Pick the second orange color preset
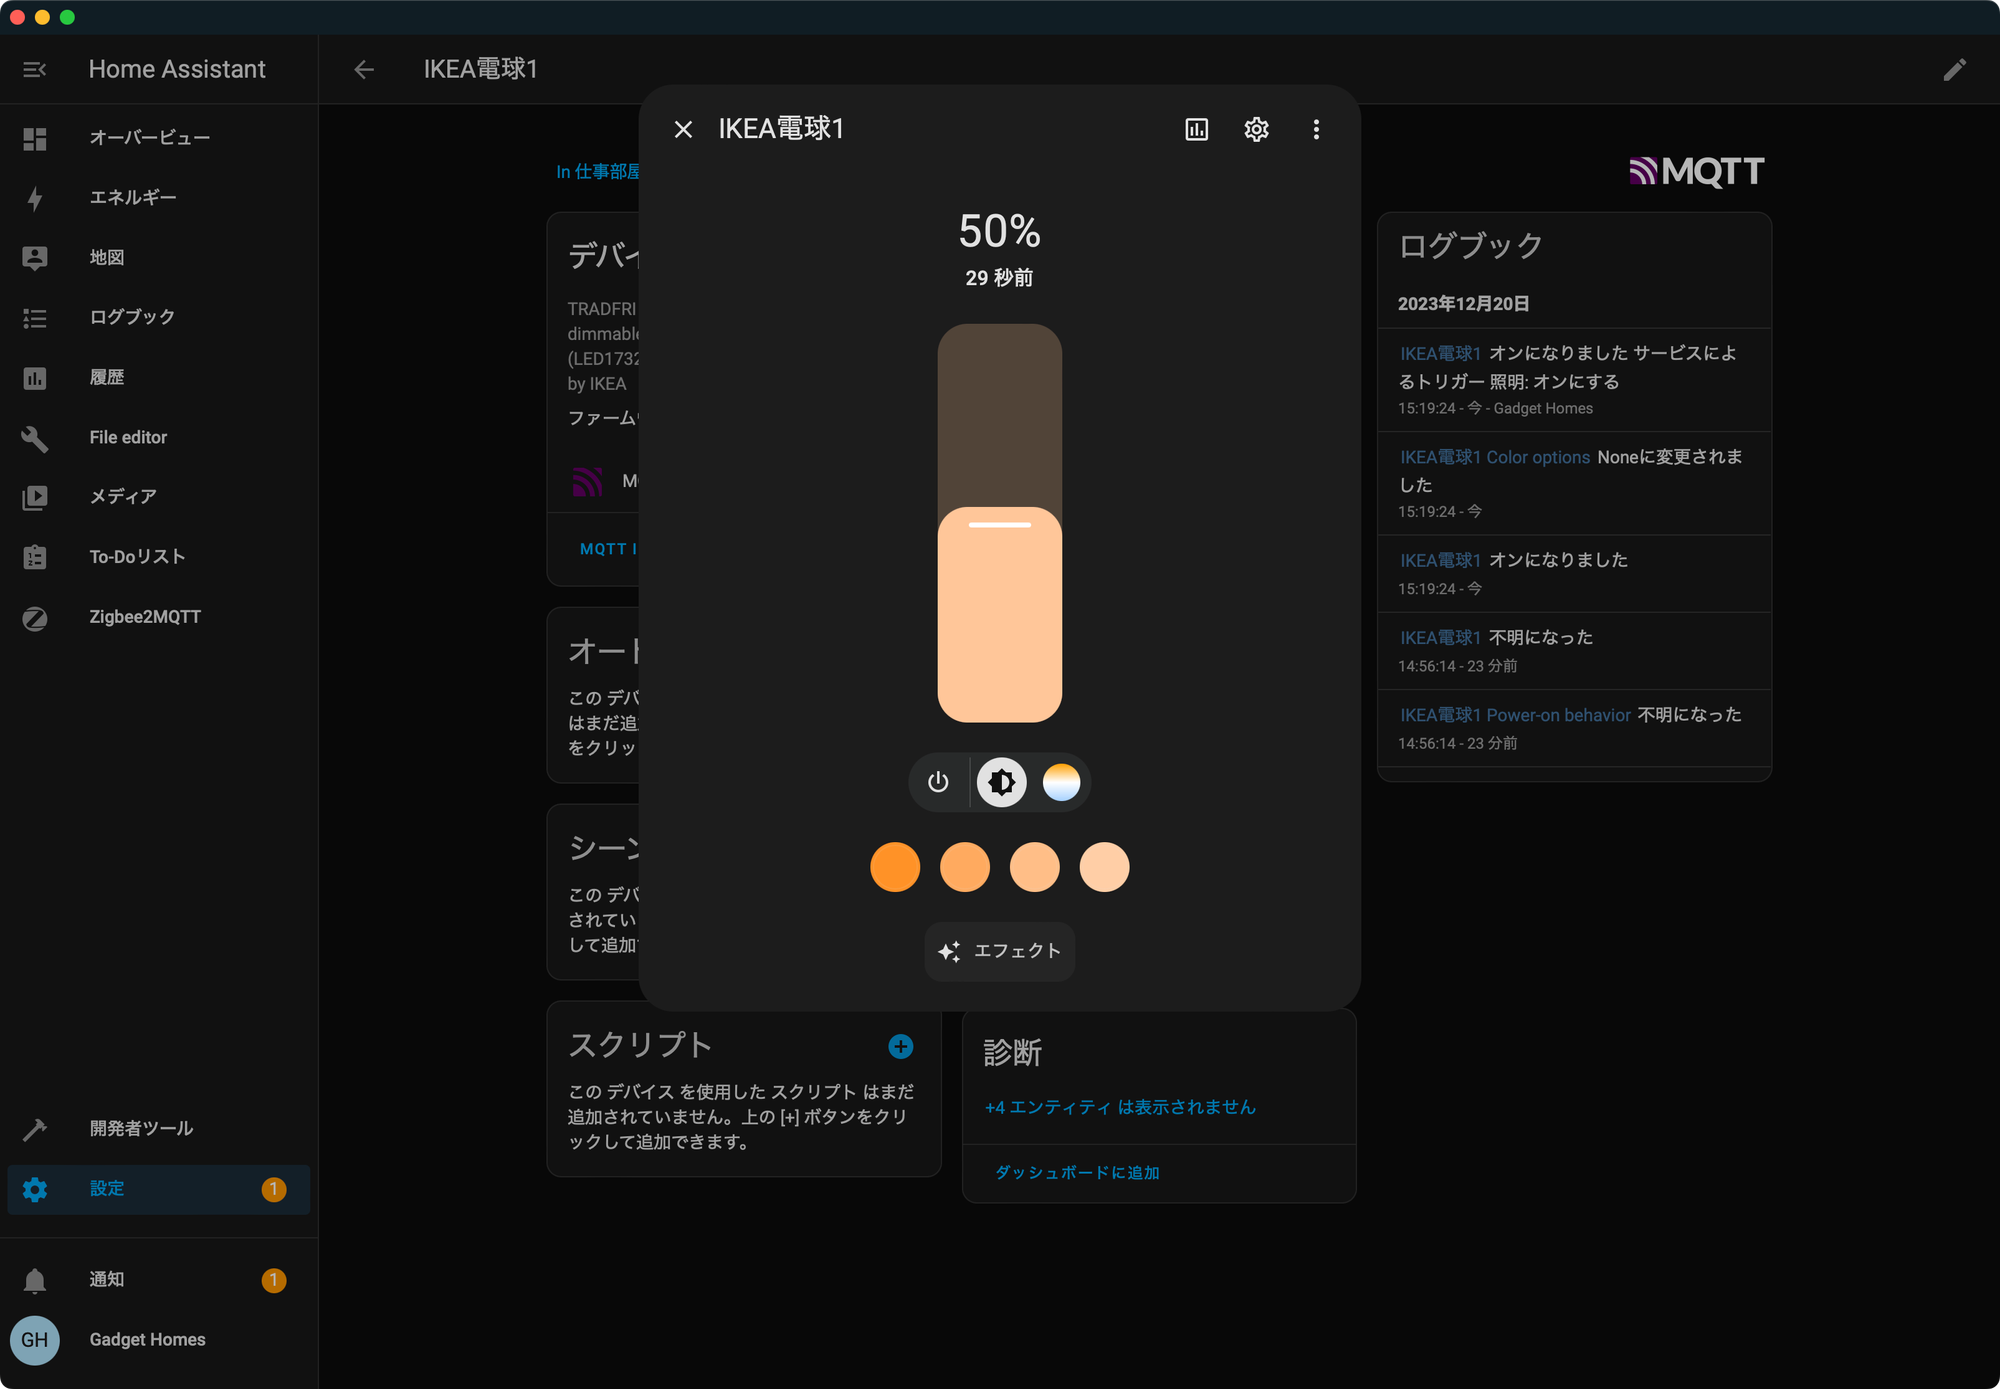This screenshot has height=1389, width=2000. tap(965, 867)
